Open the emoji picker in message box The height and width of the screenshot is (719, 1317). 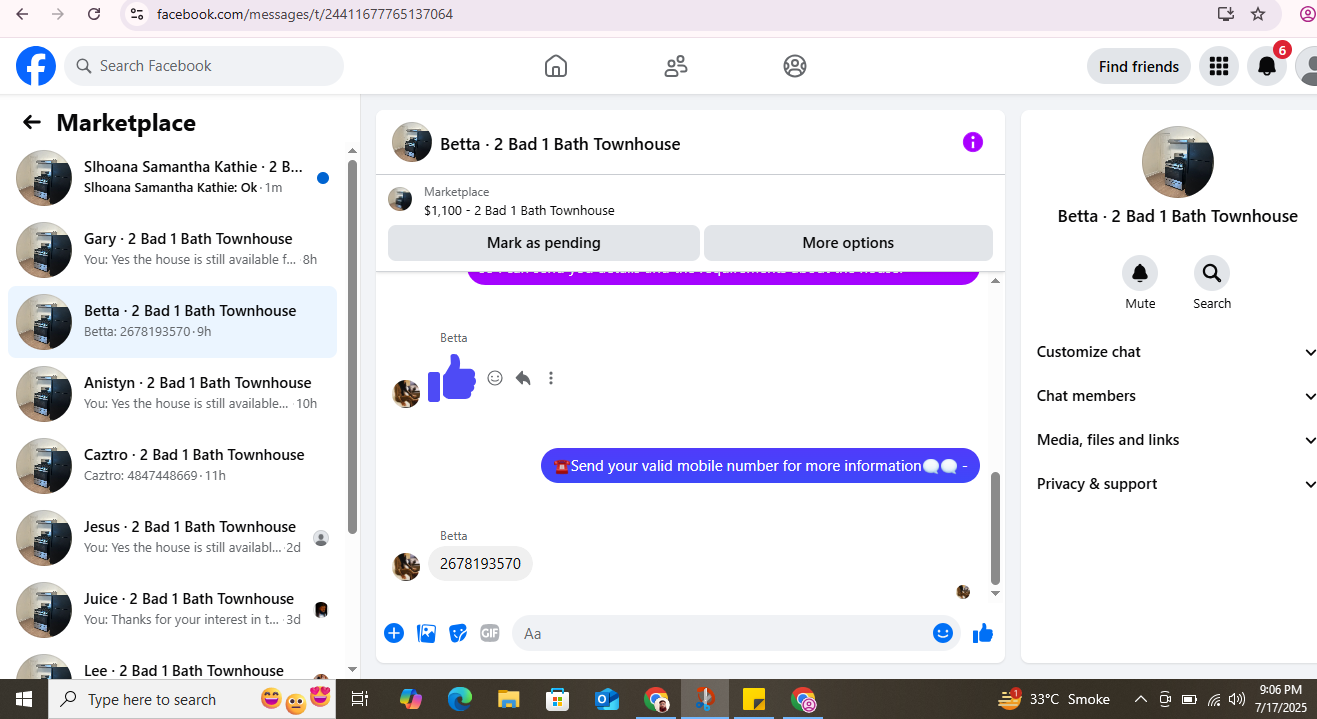[943, 633]
